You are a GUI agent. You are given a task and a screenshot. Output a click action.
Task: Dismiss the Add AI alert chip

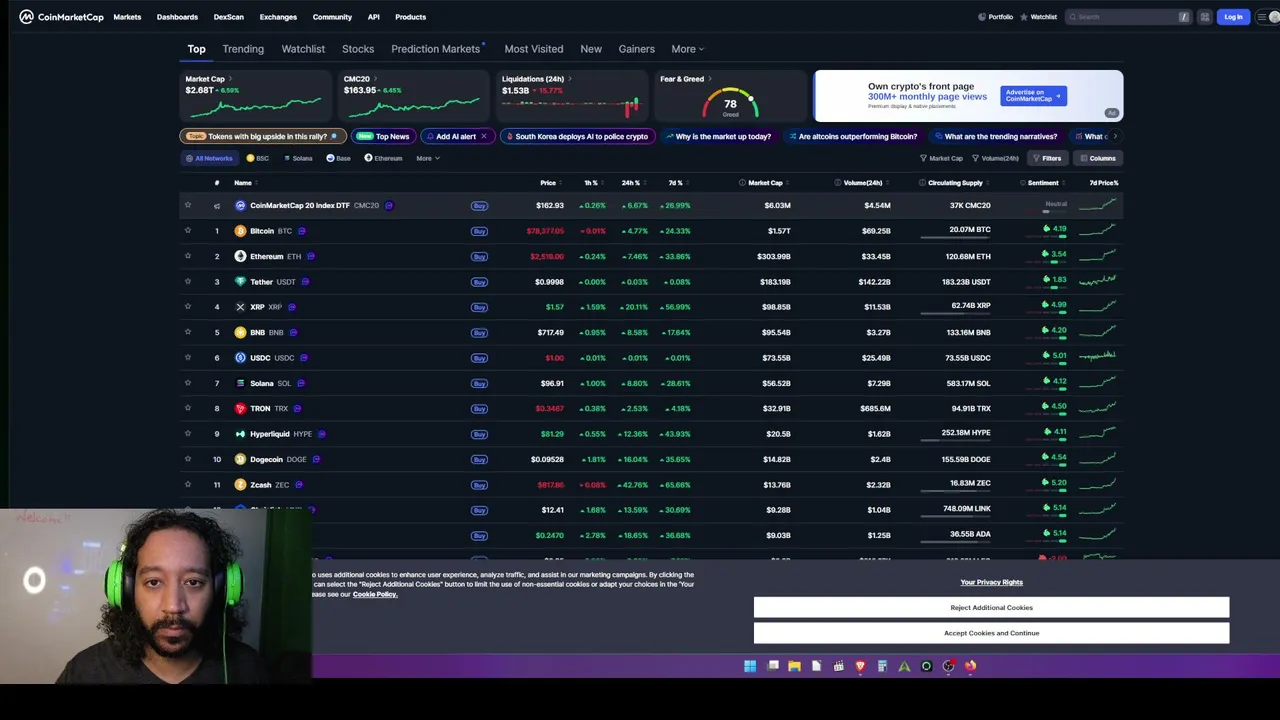click(x=484, y=136)
